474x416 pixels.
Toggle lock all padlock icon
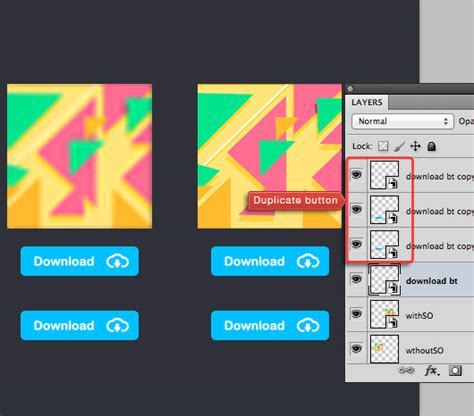(432, 146)
